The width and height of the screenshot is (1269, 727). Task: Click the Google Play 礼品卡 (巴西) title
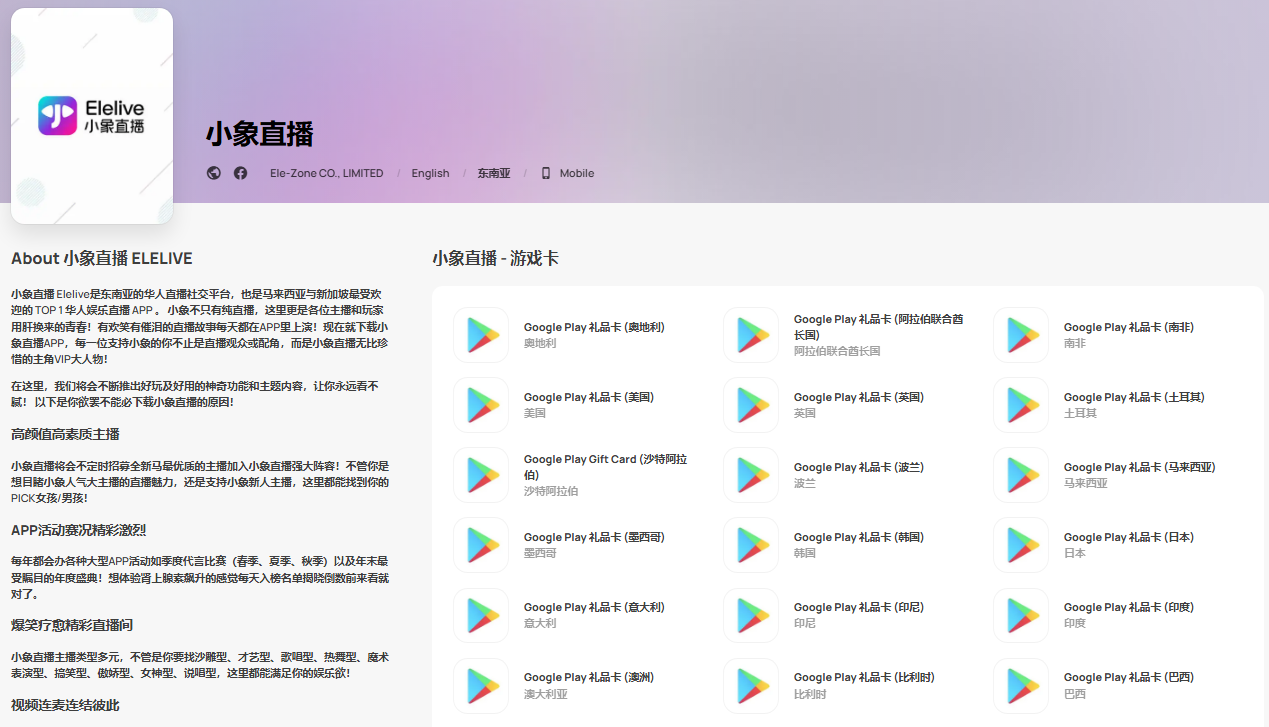(1128, 677)
